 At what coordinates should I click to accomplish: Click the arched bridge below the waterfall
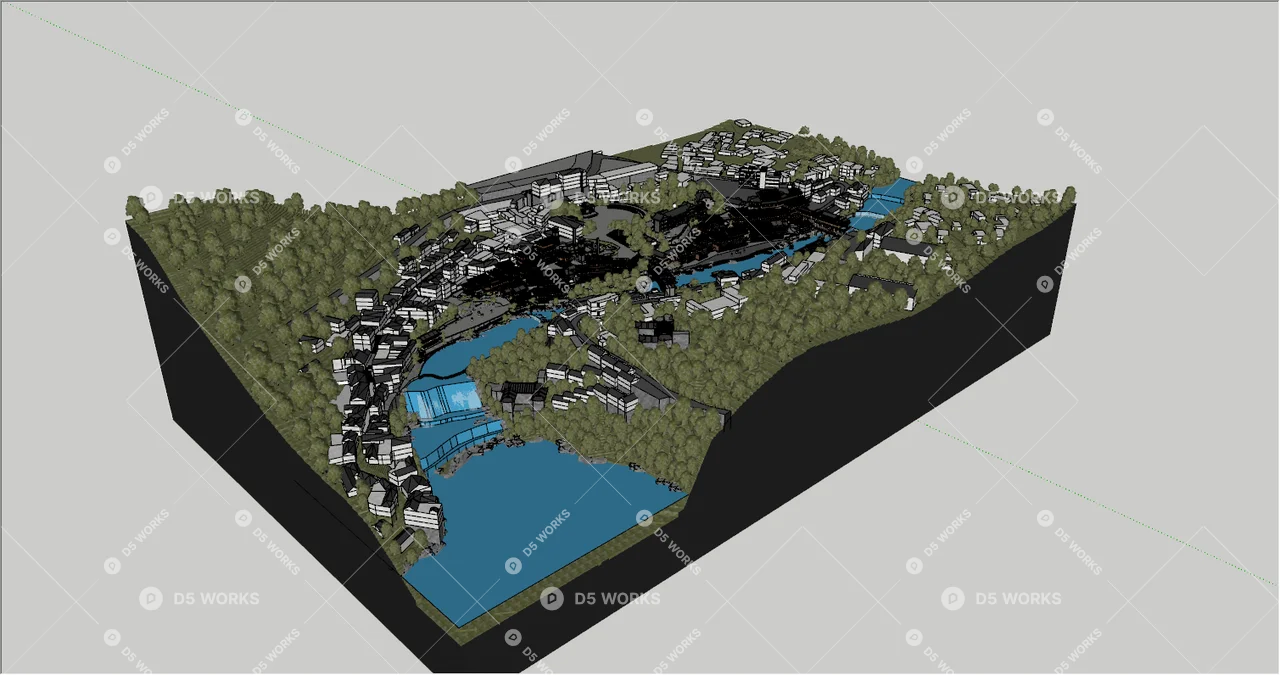(x=460, y=440)
